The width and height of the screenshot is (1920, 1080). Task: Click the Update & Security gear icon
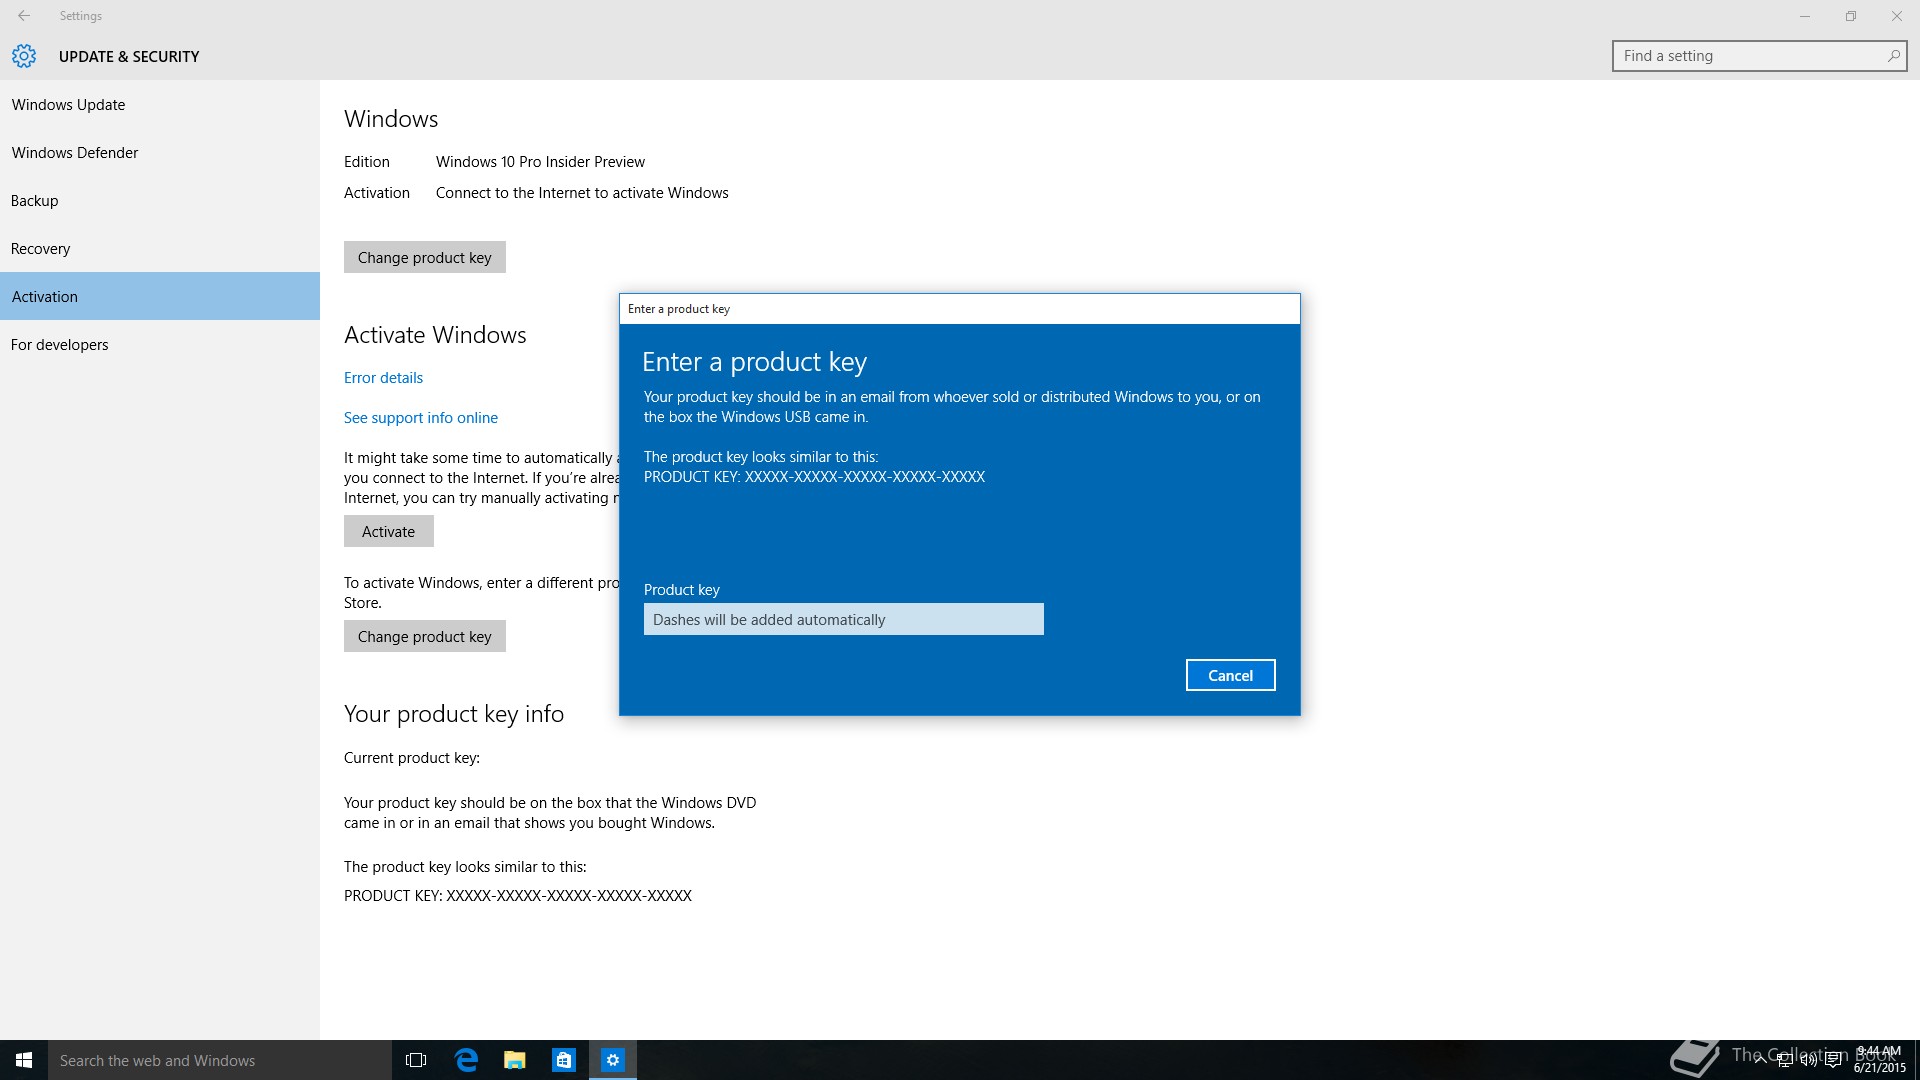click(24, 56)
